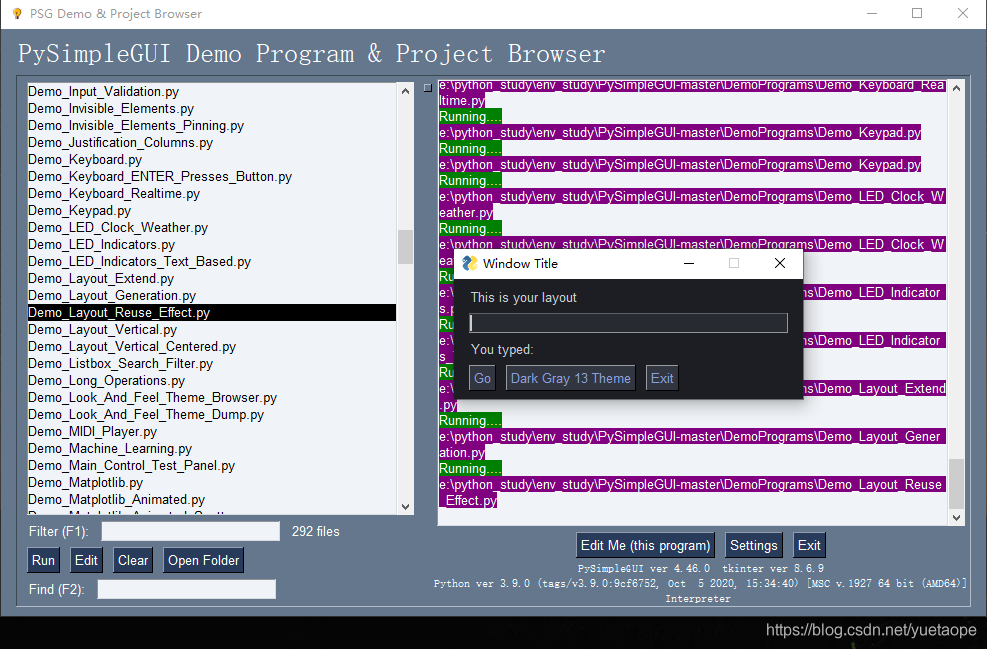Viewport: 987px width, 649px height.
Task: Click the file list scrollbar thumb
Action: [405, 247]
